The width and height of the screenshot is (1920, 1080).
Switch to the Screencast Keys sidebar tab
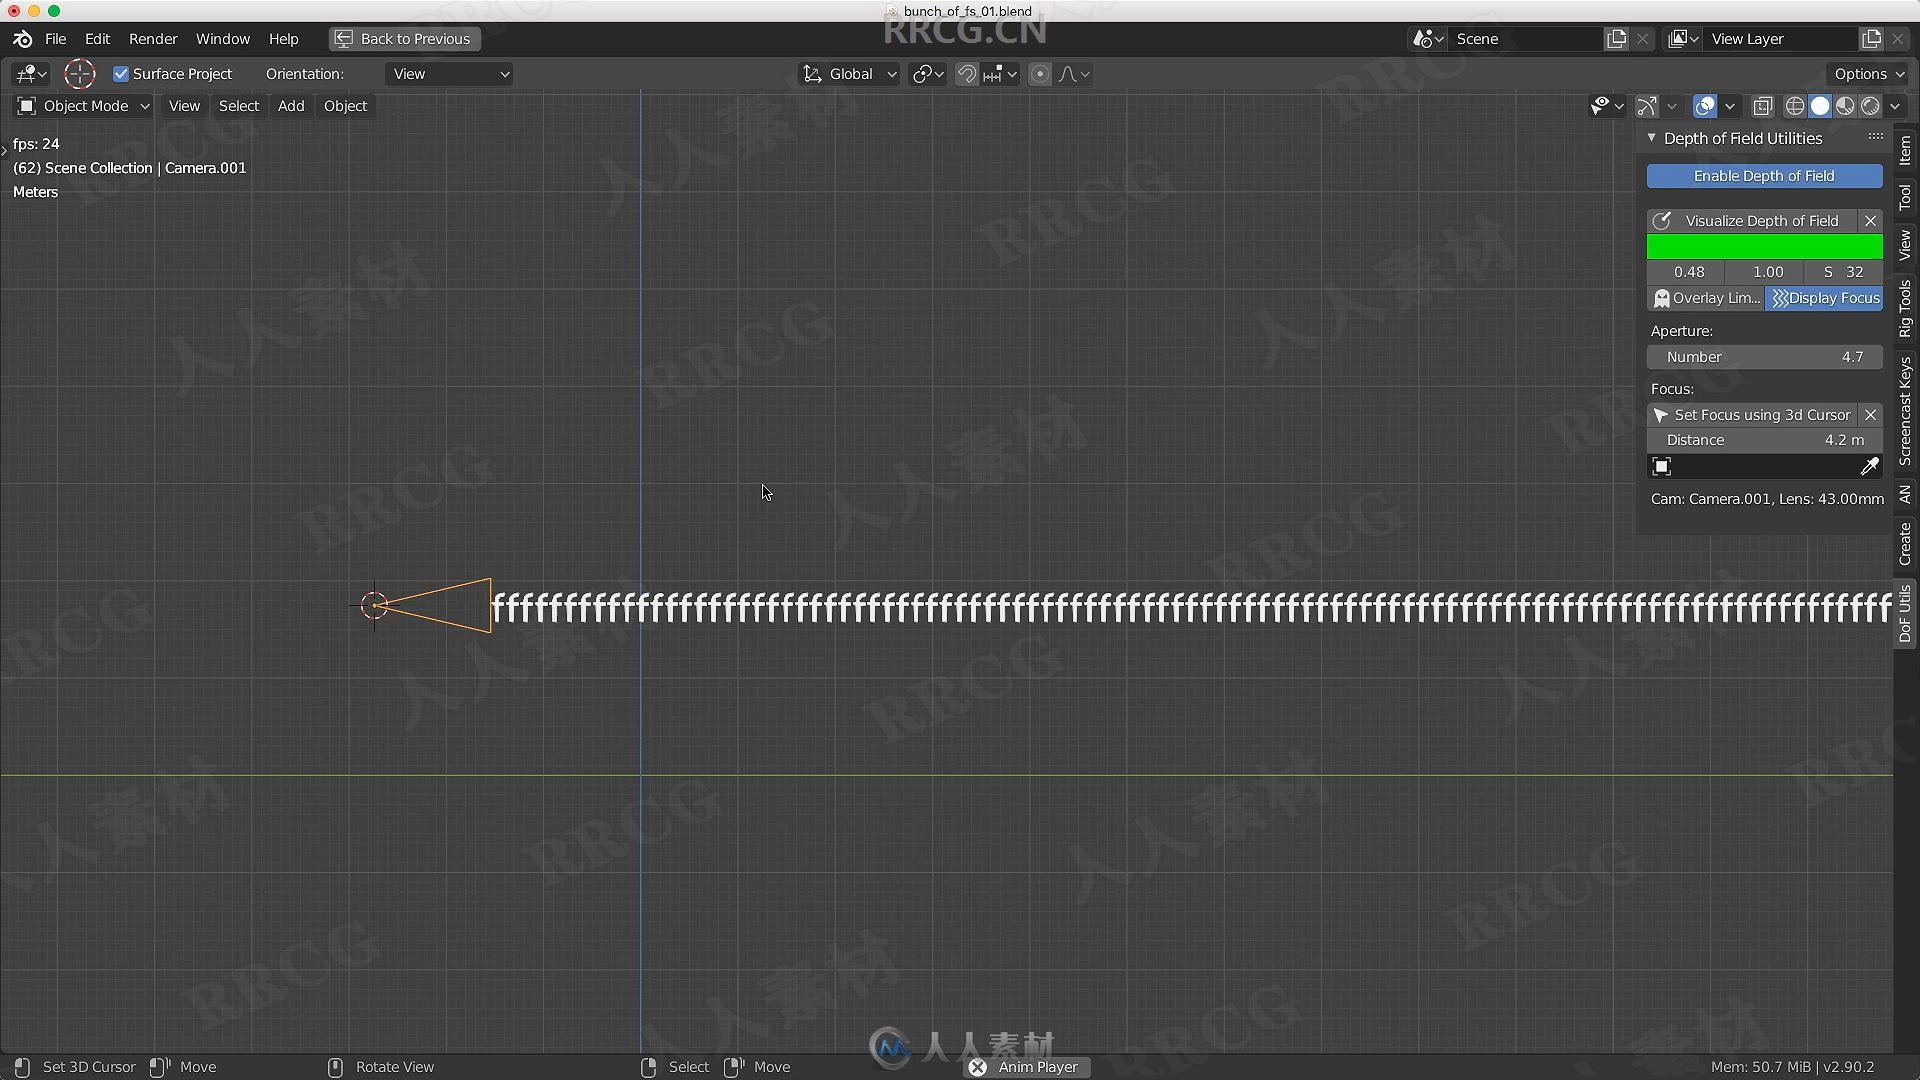click(x=1905, y=411)
